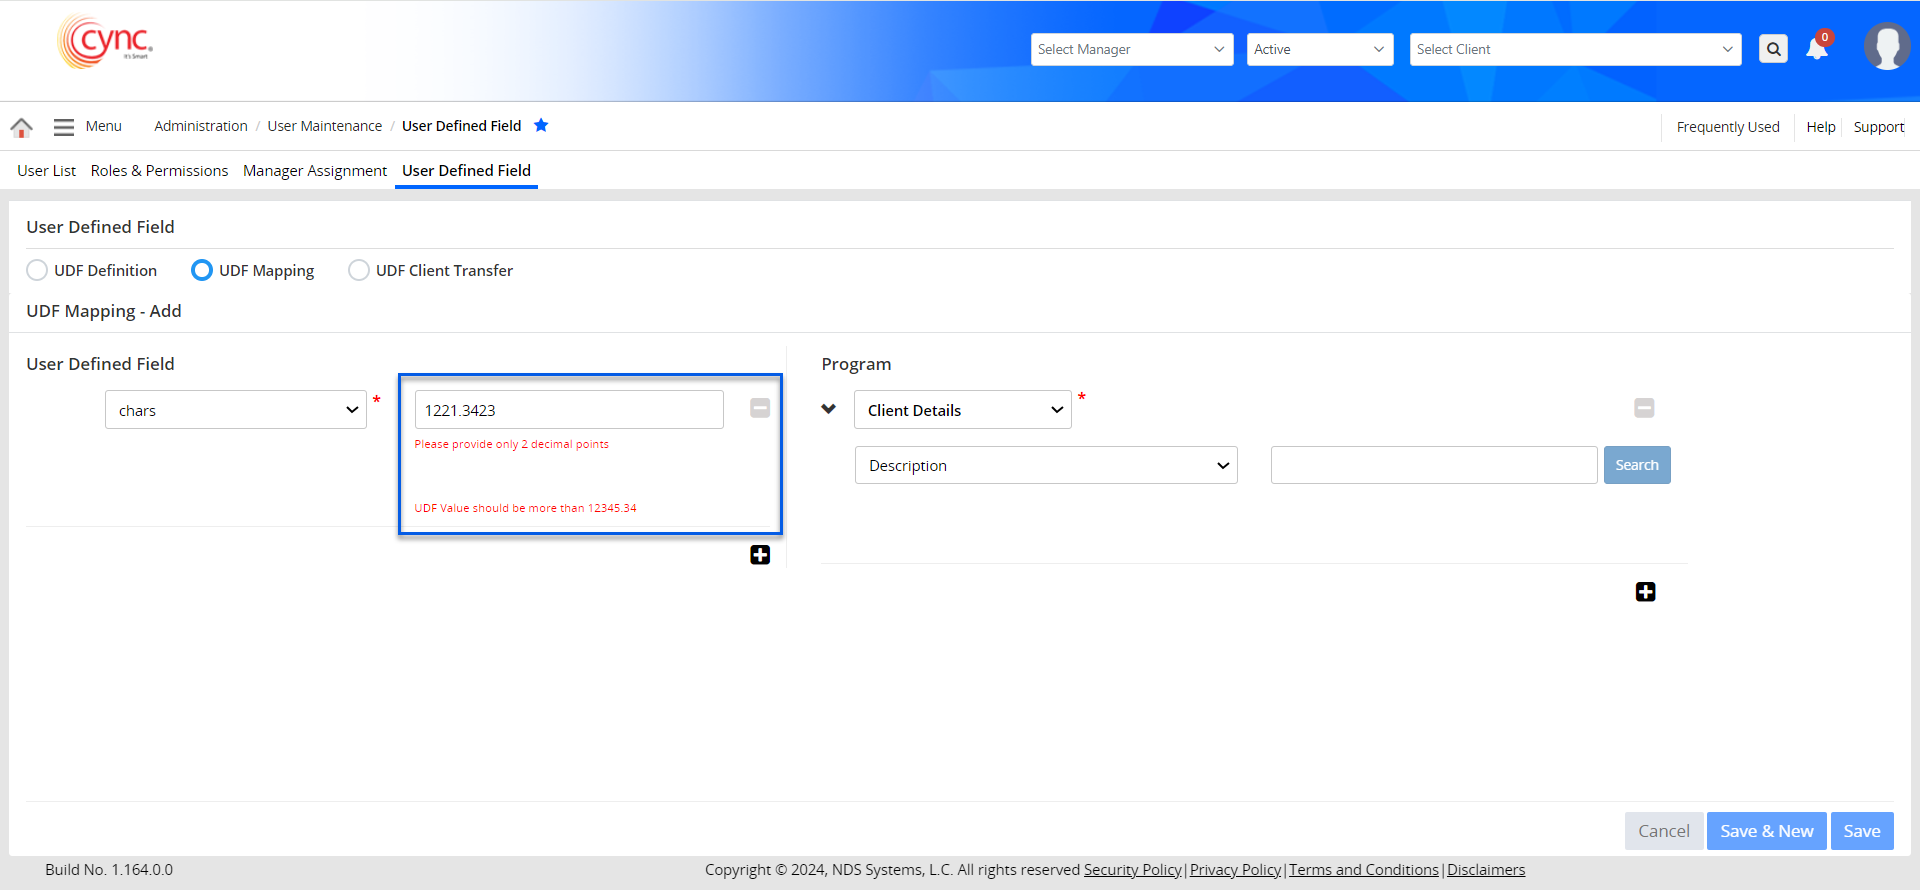This screenshot has width=1920, height=890.
Task: Click the home icon in navigation bar
Action: [x=21, y=127]
